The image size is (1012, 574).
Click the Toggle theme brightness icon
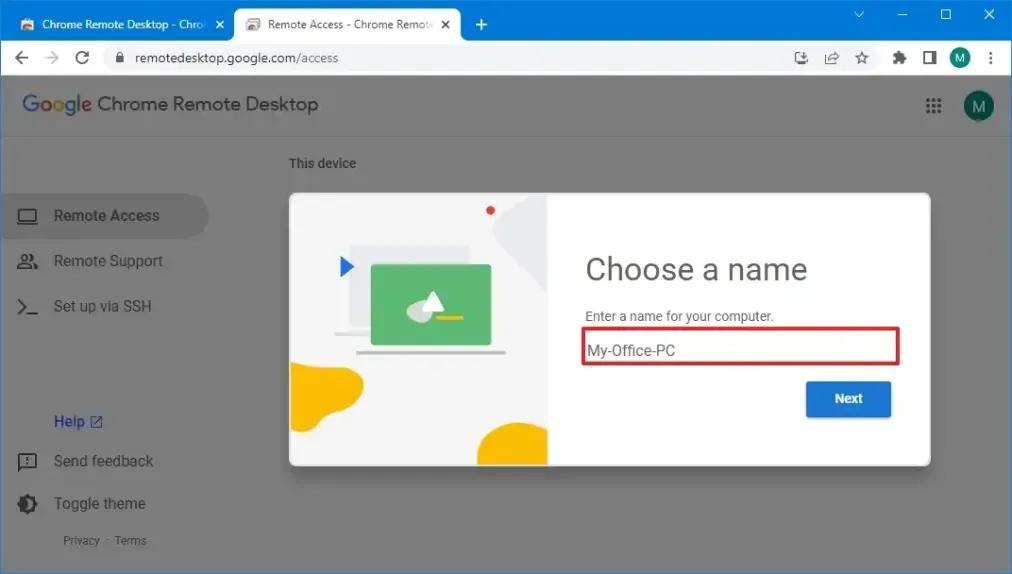pos(27,504)
